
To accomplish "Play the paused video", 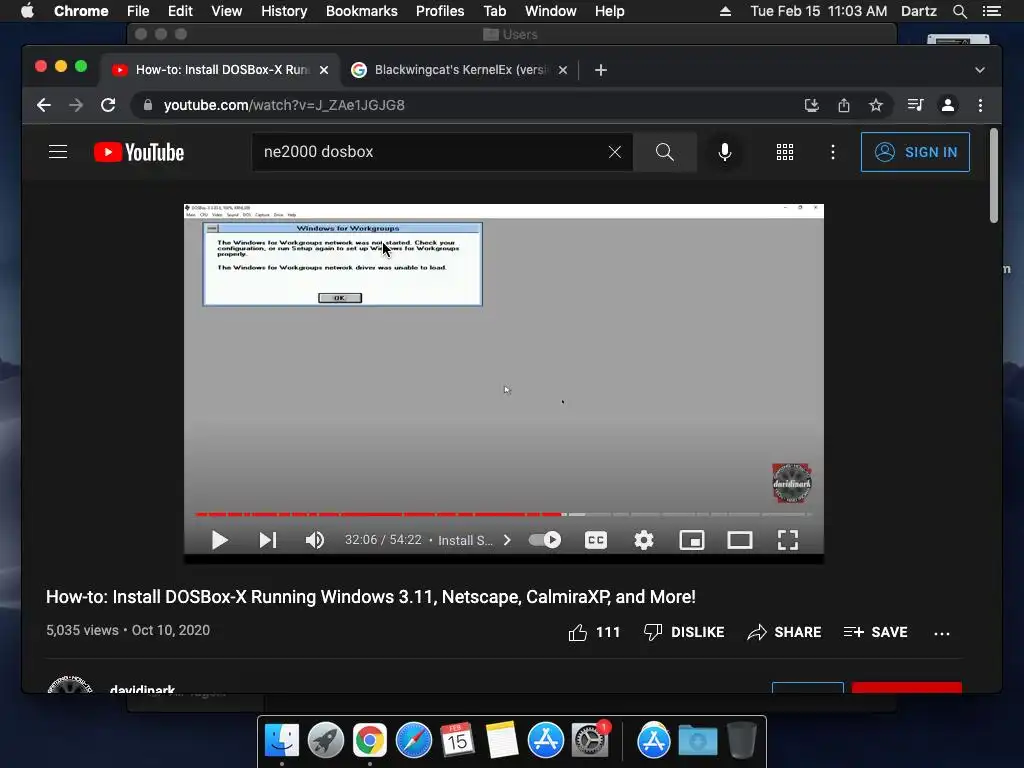I will [x=220, y=540].
